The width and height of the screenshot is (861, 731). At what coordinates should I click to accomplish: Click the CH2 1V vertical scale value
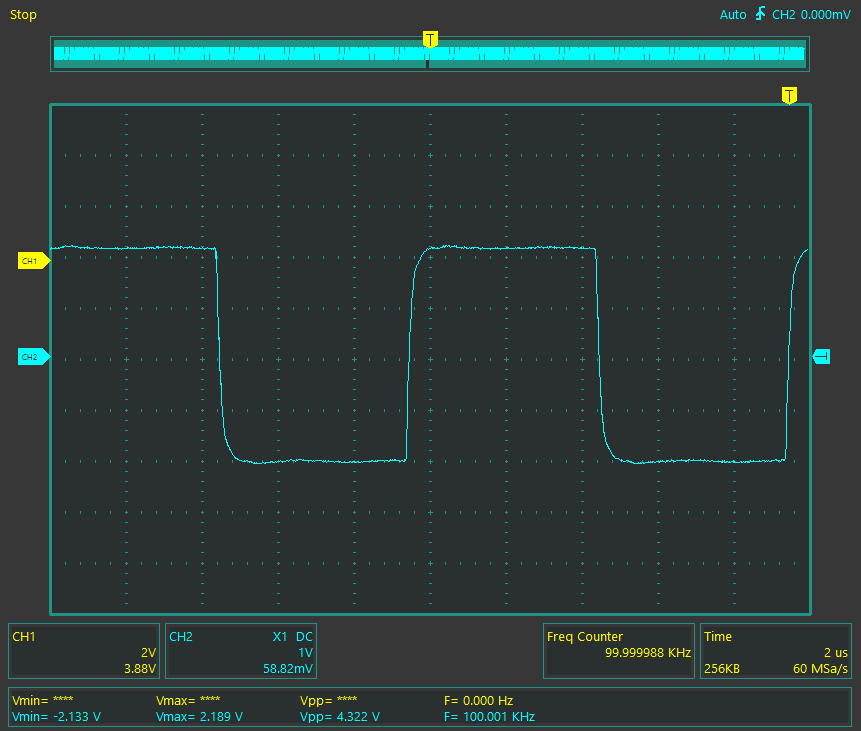coord(305,652)
